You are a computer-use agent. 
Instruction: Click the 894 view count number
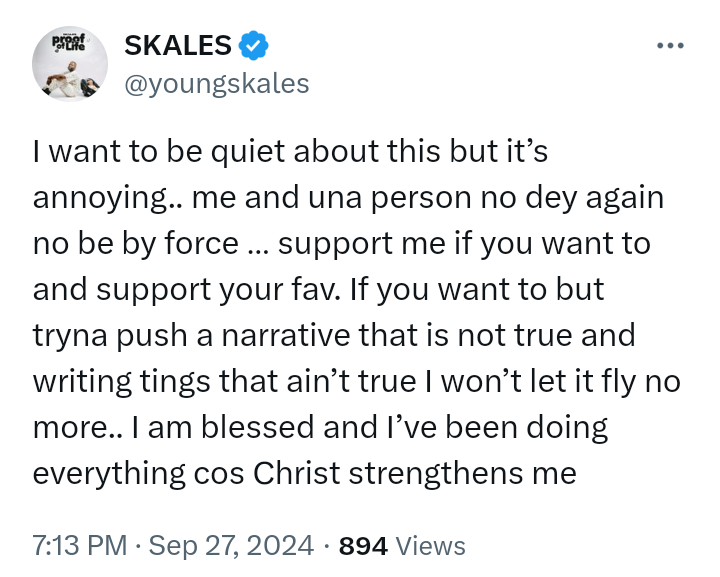point(364,546)
